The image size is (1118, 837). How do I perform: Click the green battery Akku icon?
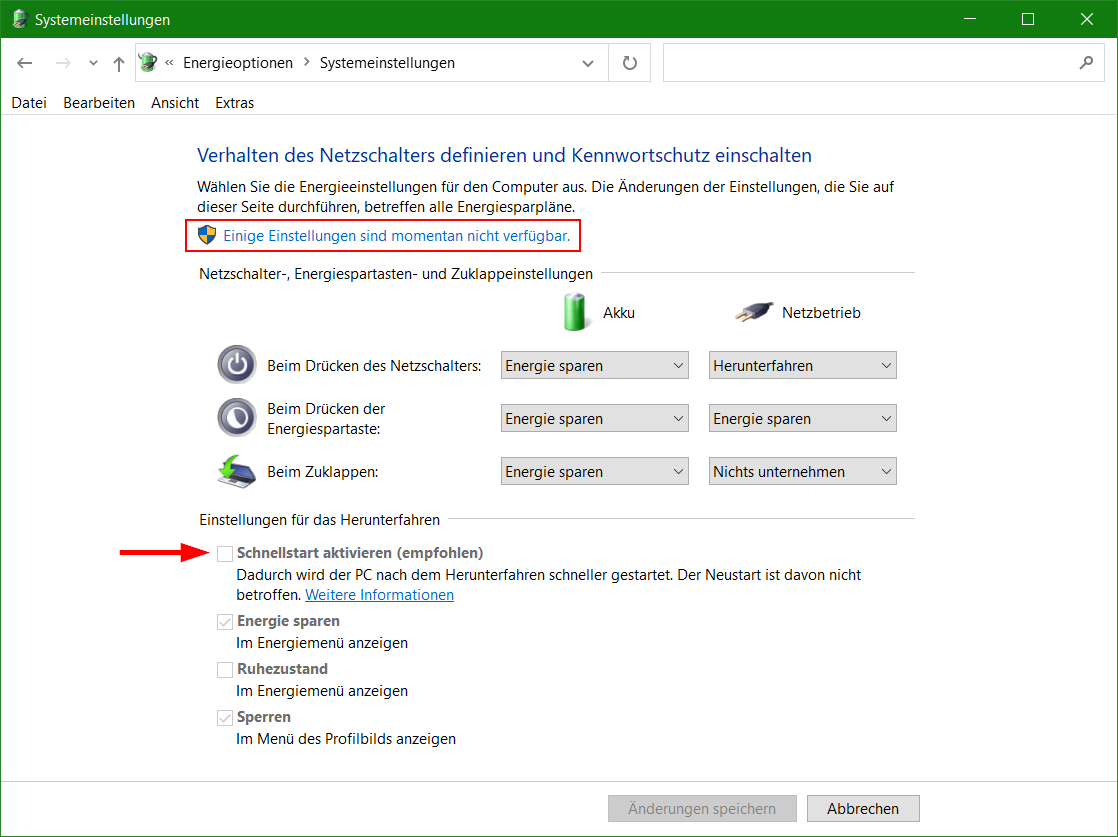tap(574, 312)
